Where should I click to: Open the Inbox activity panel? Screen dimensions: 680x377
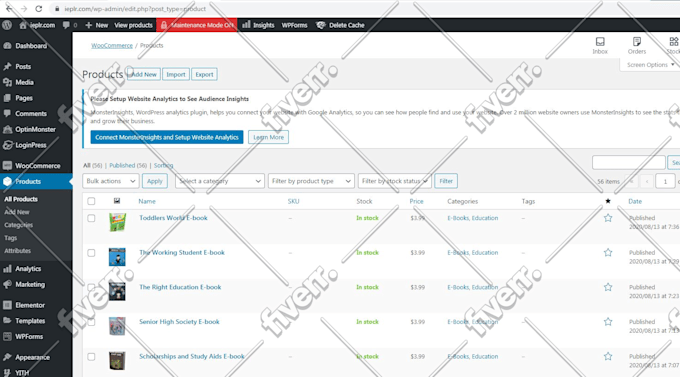[600, 46]
